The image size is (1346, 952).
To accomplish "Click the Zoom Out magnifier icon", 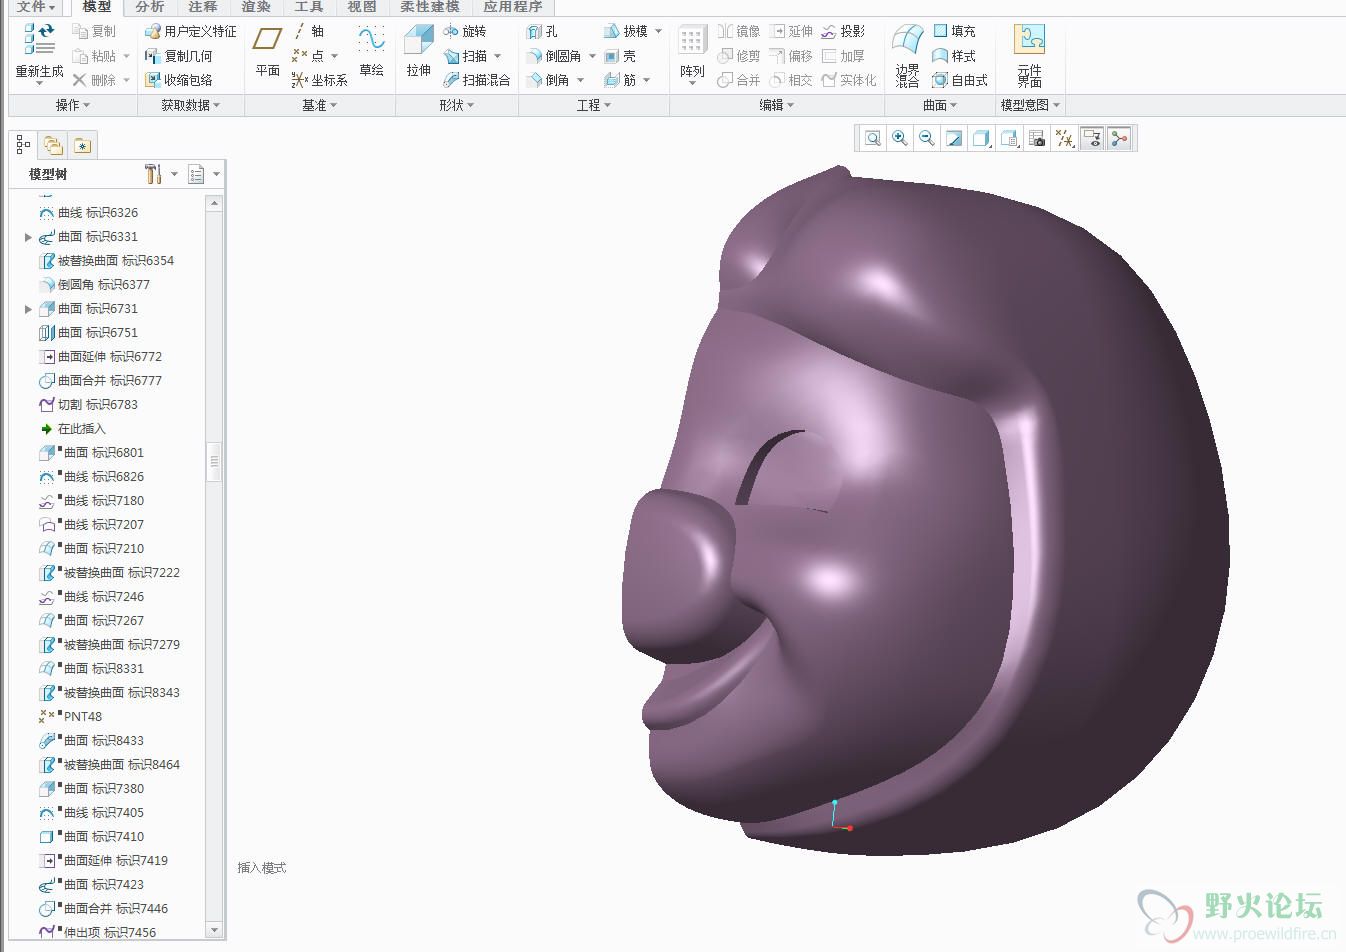I will click(927, 139).
